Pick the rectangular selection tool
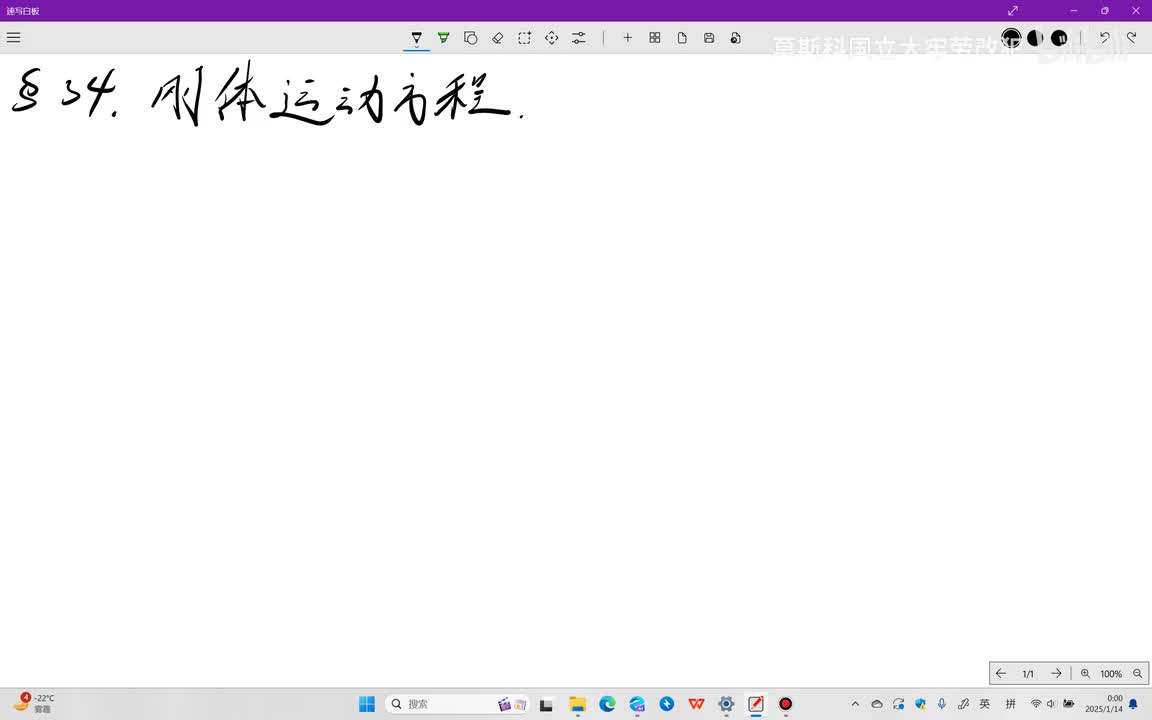The height and width of the screenshot is (720, 1152). pos(525,37)
